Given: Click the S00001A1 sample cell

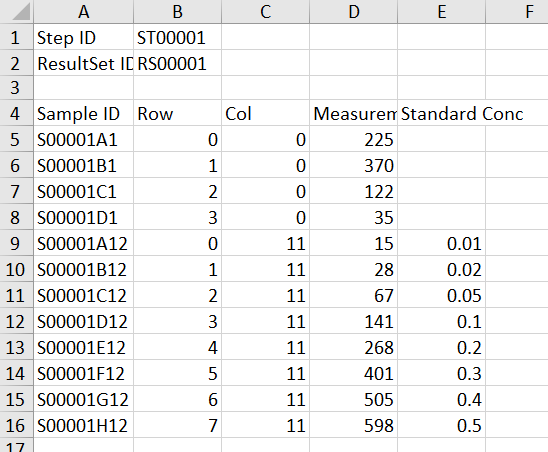Looking at the screenshot, I should point(84,139).
